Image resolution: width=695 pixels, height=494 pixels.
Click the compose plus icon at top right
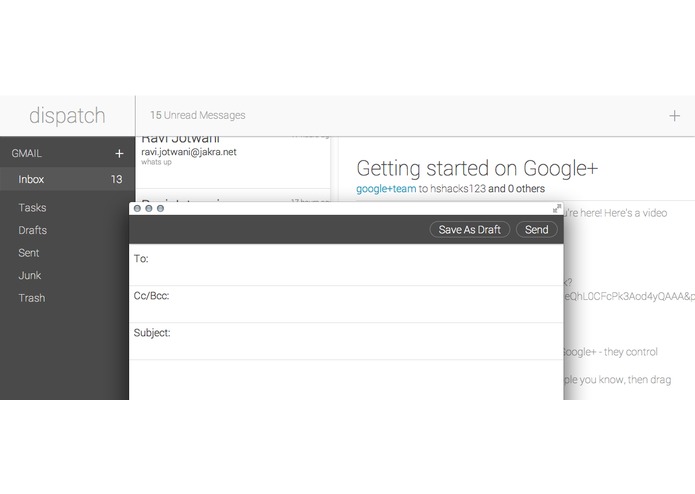point(674,116)
